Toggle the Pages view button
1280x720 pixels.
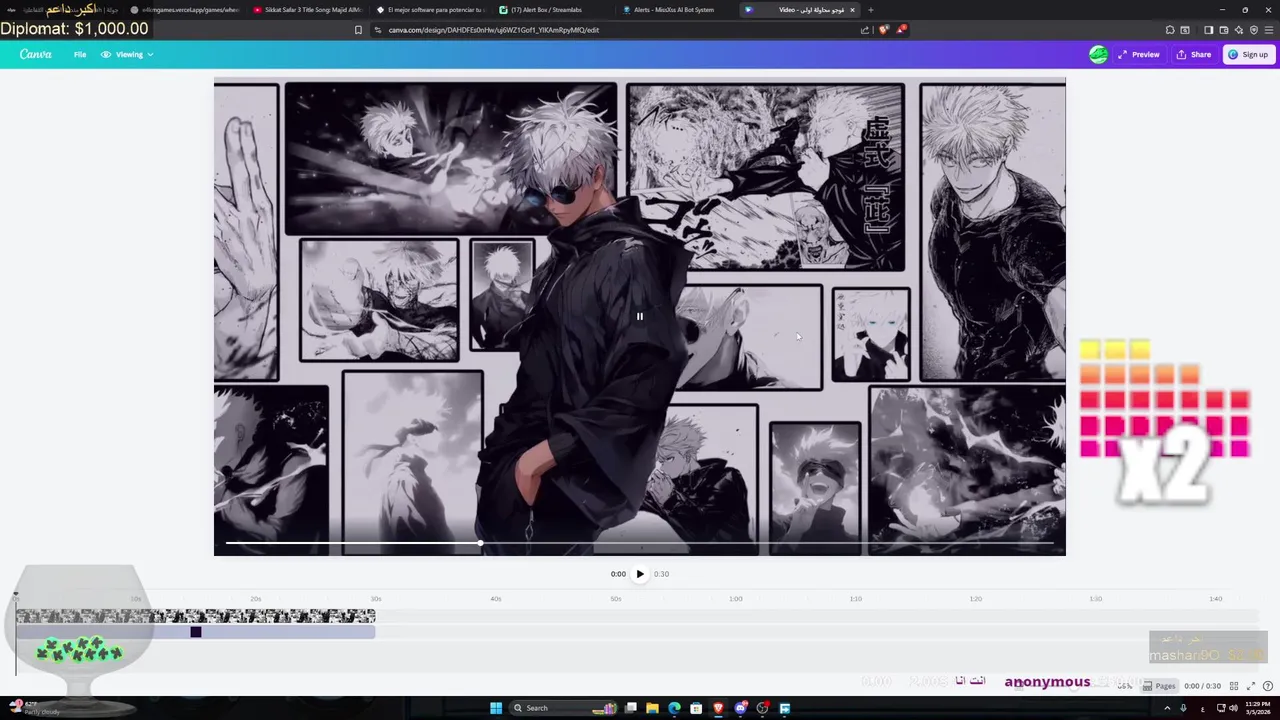tap(1160, 686)
